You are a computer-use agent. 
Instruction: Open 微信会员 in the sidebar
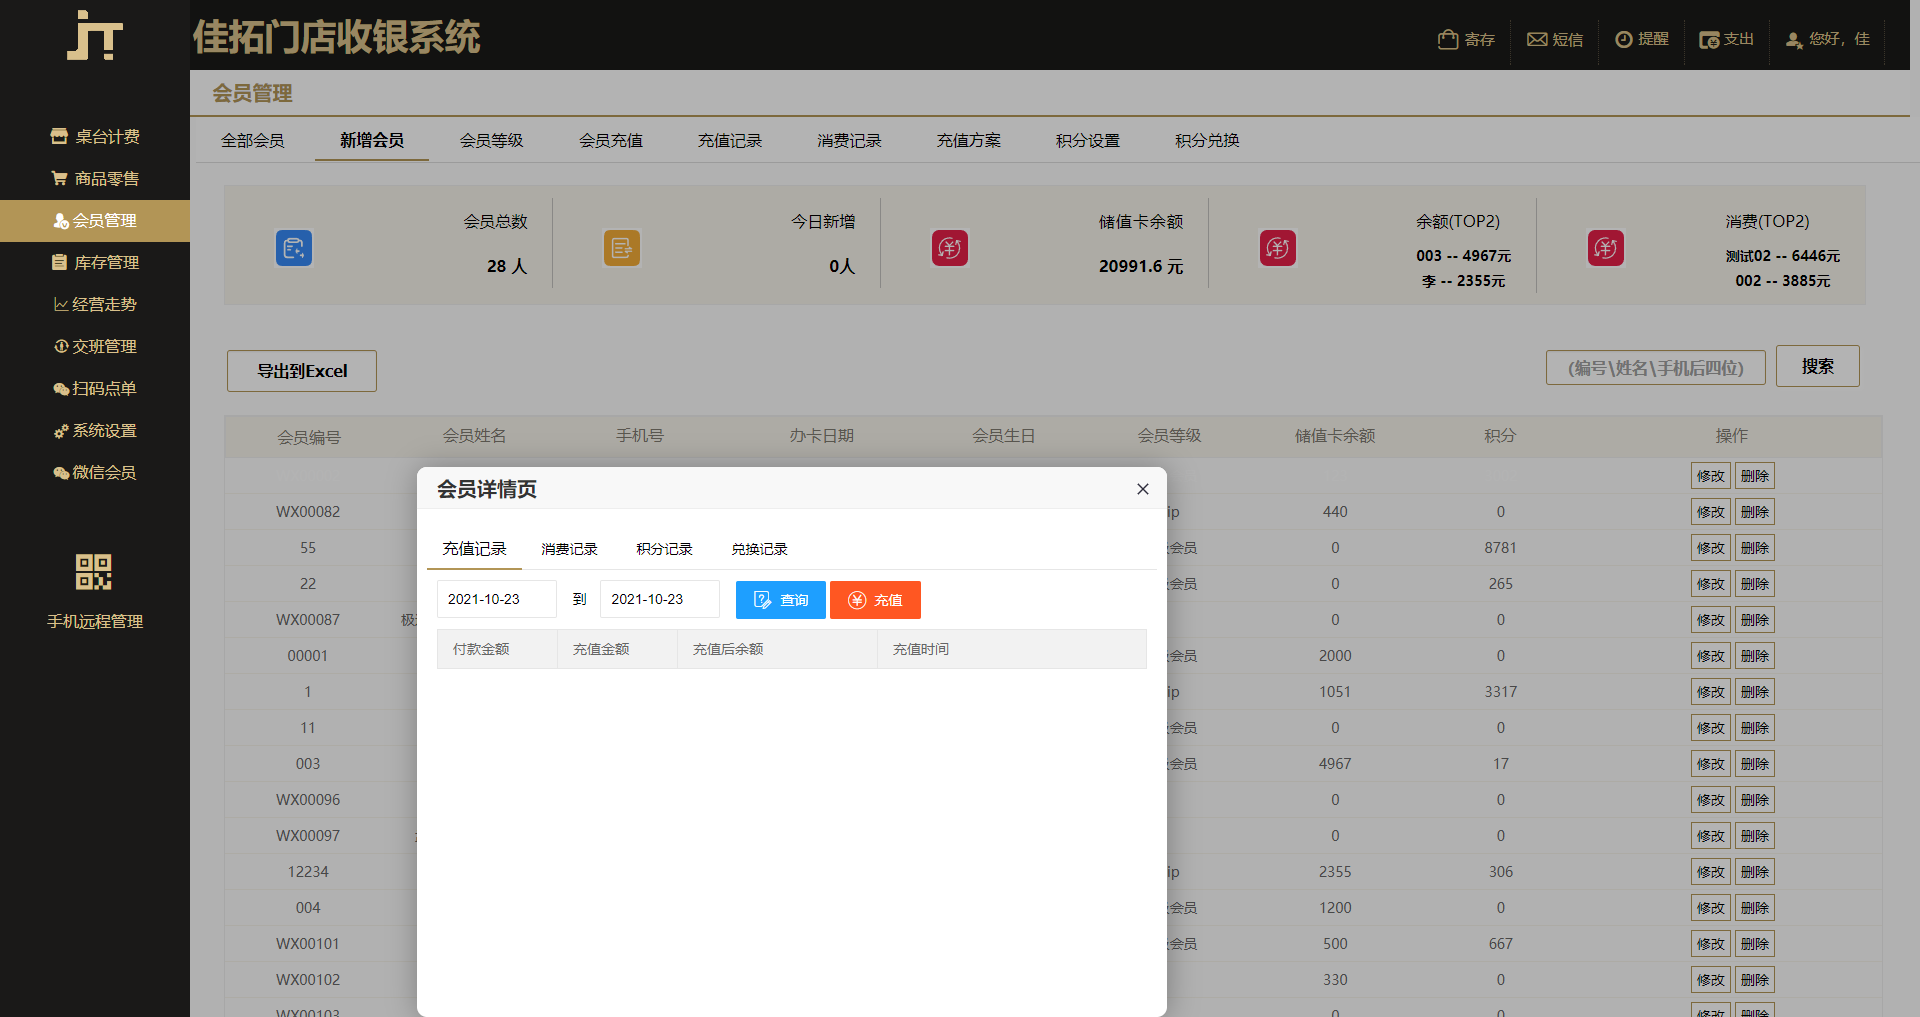[x=95, y=472]
